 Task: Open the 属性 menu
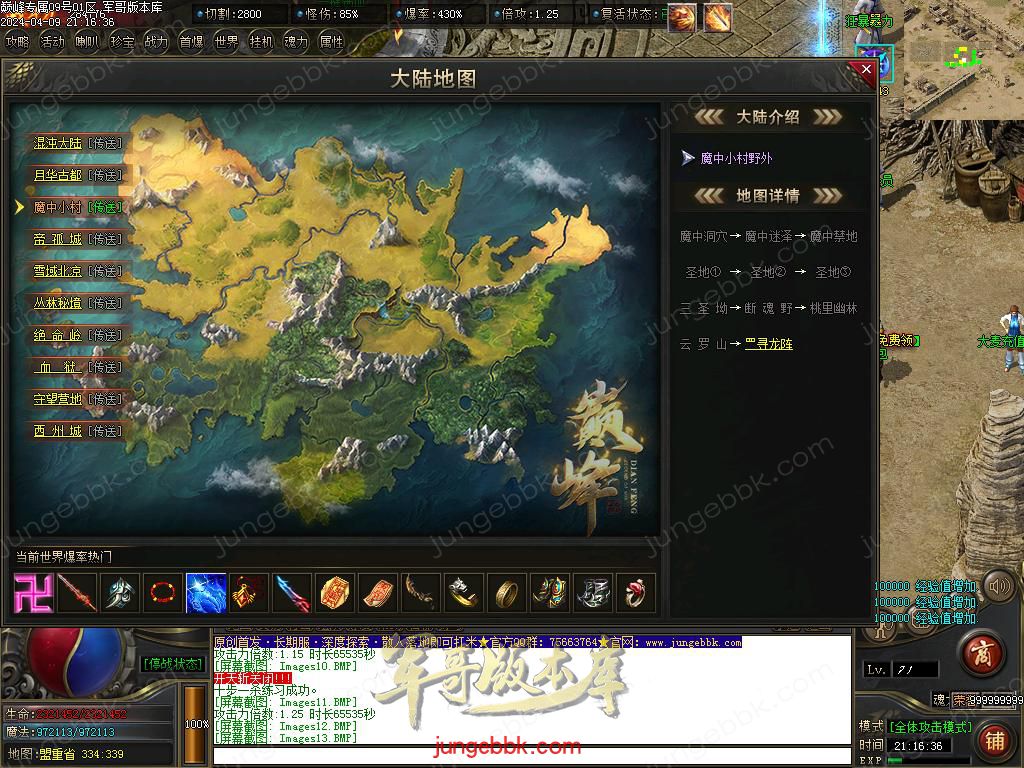pyautogui.click(x=331, y=42)
